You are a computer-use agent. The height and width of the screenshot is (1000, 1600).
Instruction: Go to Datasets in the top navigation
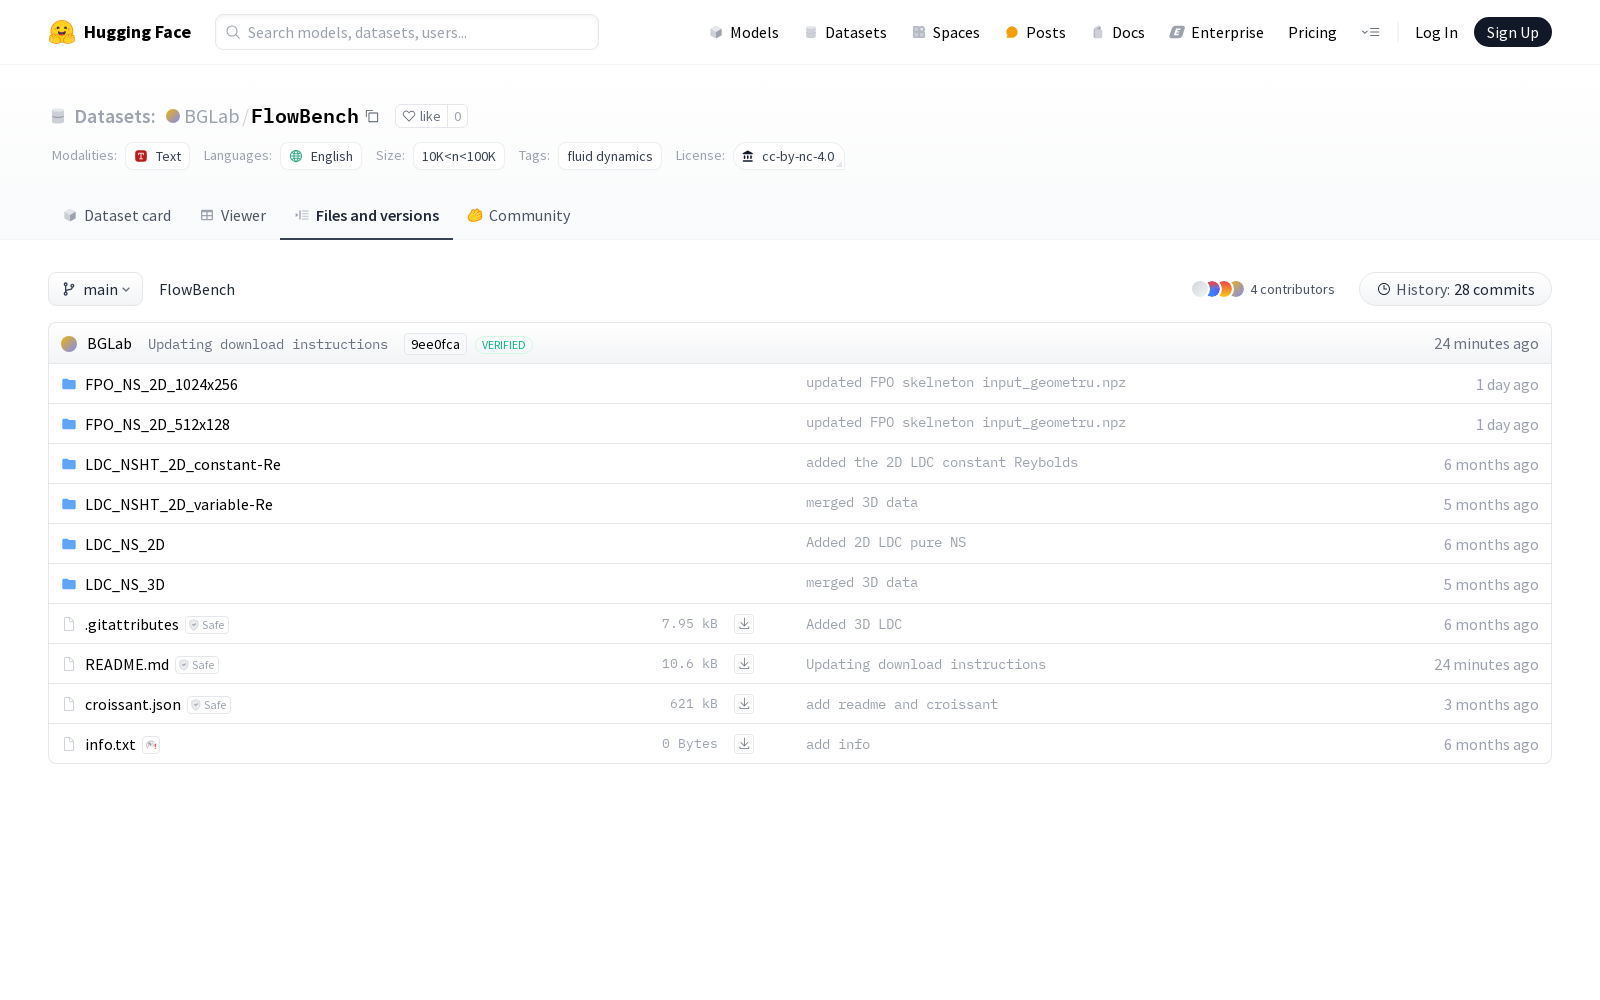pyautogui.click(x=845, y=33)
